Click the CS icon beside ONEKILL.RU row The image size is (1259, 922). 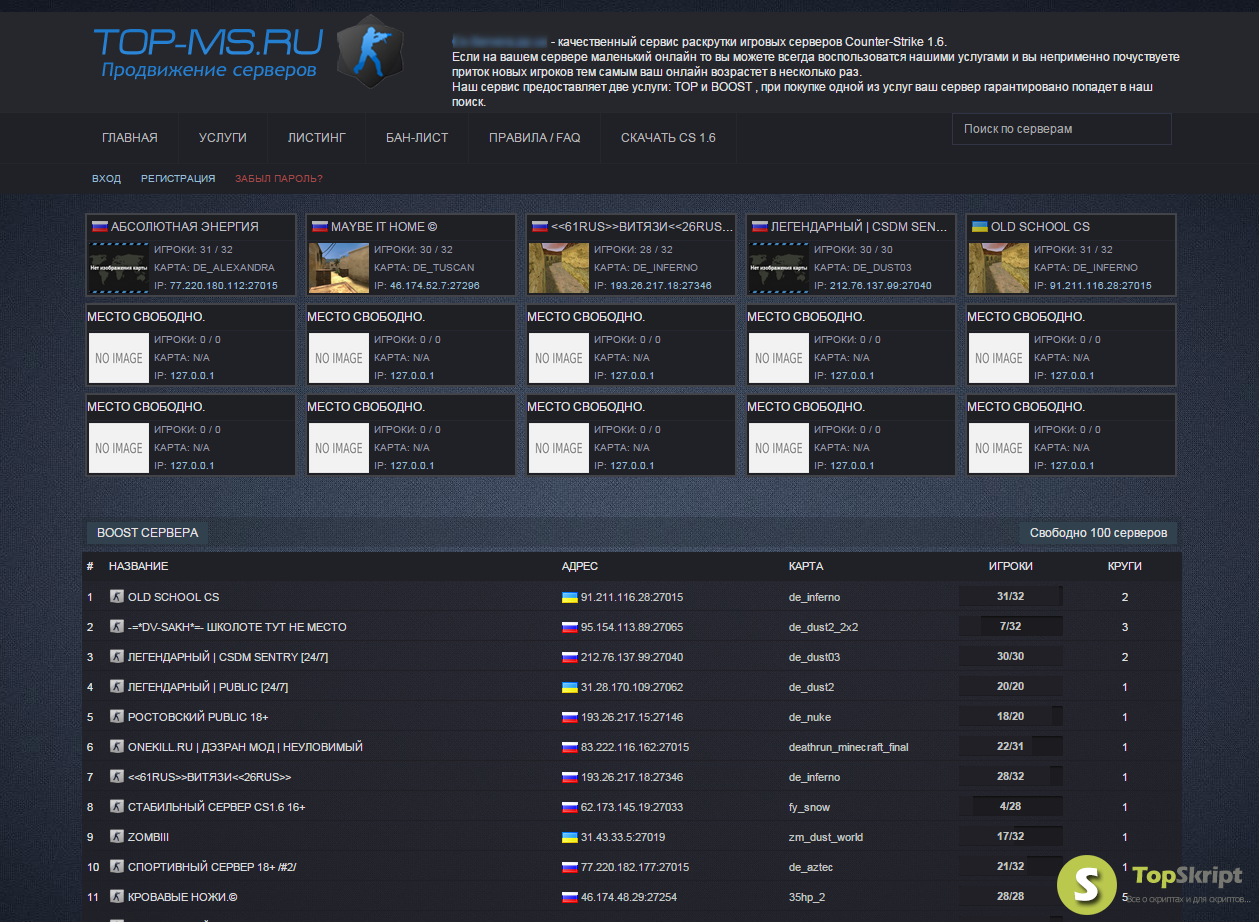click(116, 746)
